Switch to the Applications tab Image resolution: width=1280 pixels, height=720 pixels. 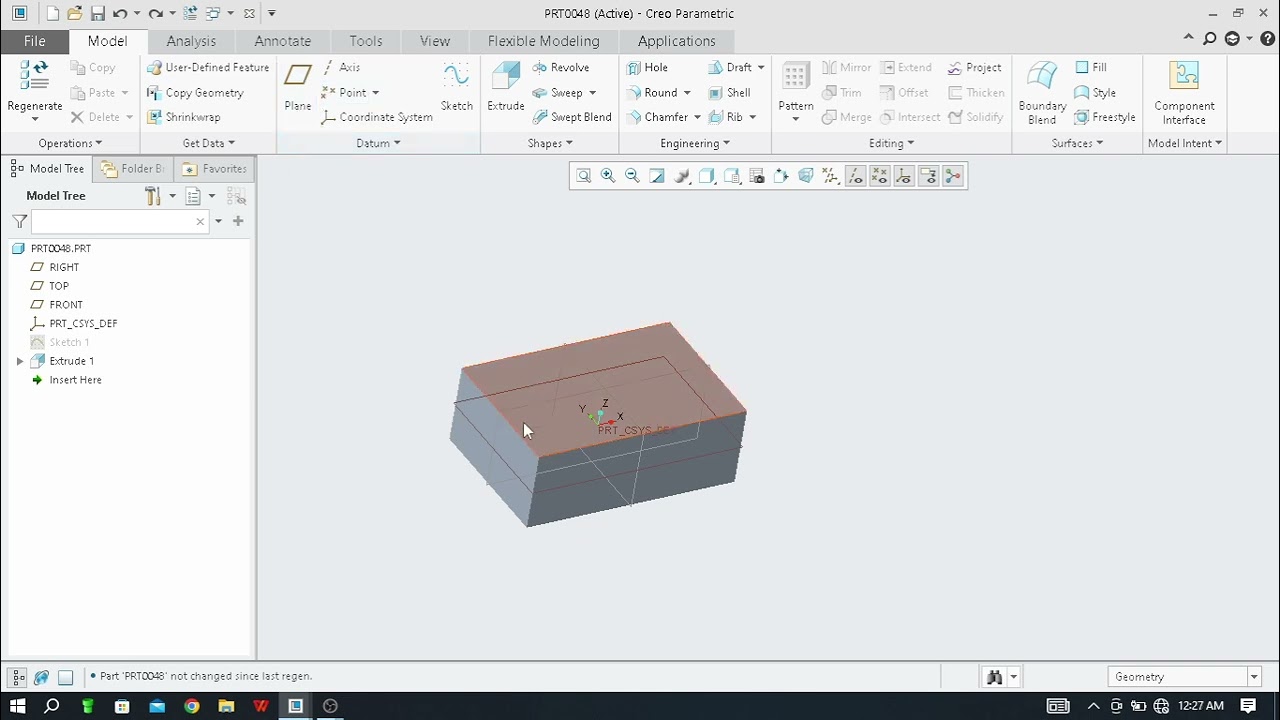[x=677, y=41]
